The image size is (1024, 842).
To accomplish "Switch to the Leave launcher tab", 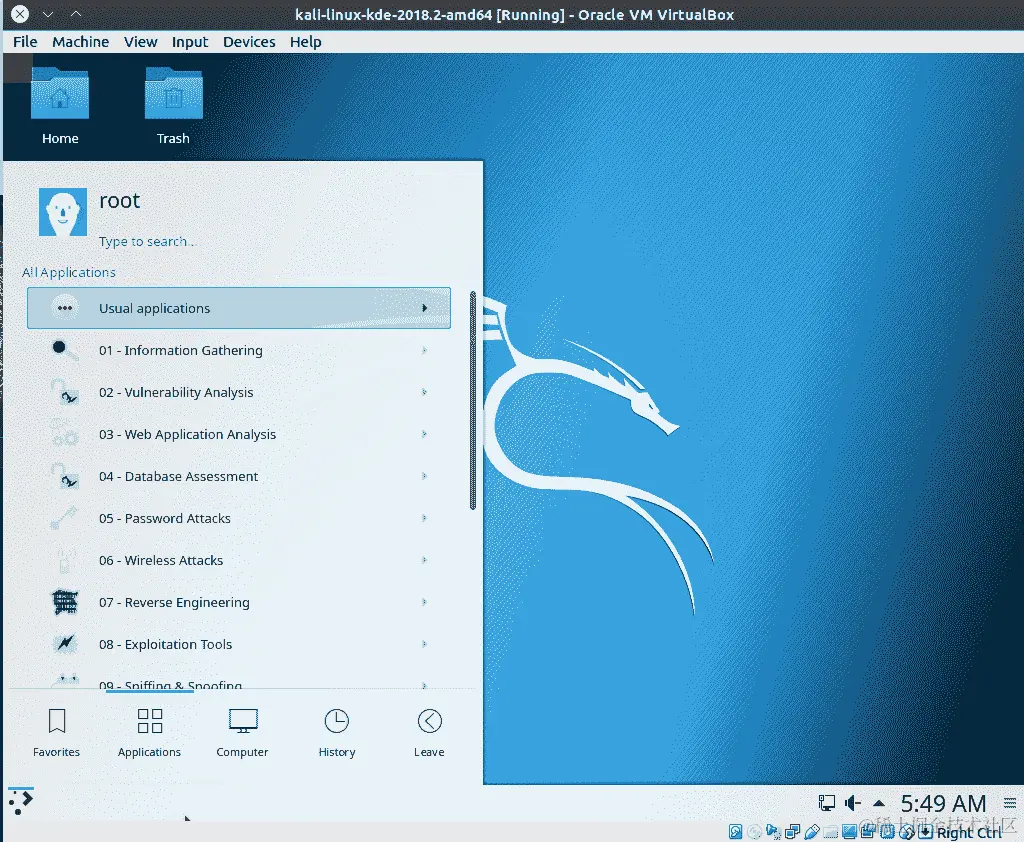I will [429, 733].
